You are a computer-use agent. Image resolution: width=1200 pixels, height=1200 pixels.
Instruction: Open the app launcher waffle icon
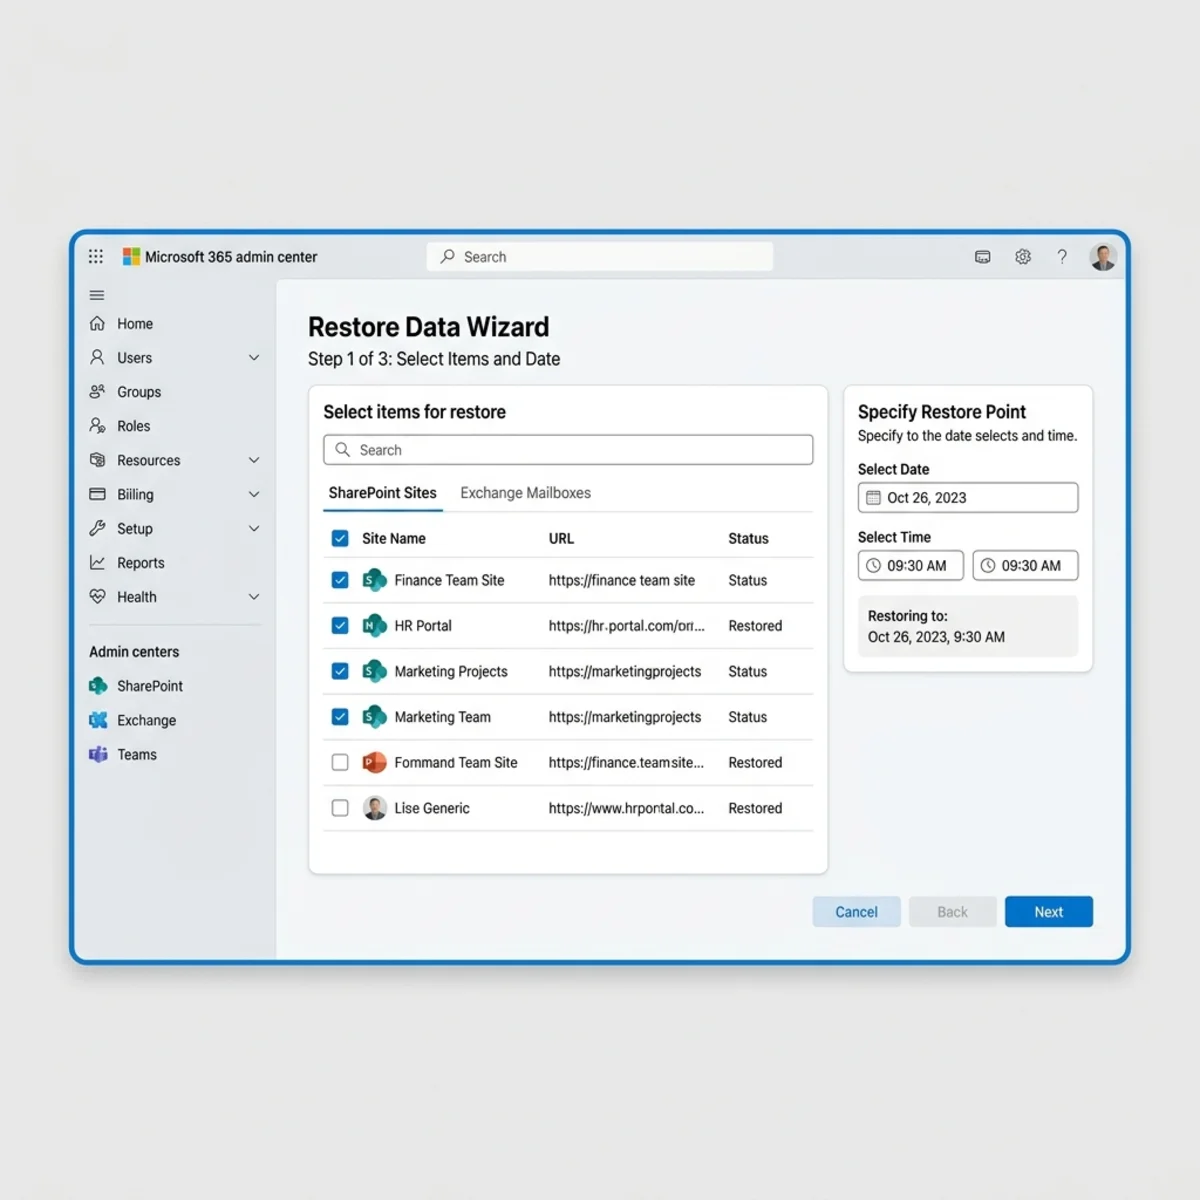(x=96, y=256)
